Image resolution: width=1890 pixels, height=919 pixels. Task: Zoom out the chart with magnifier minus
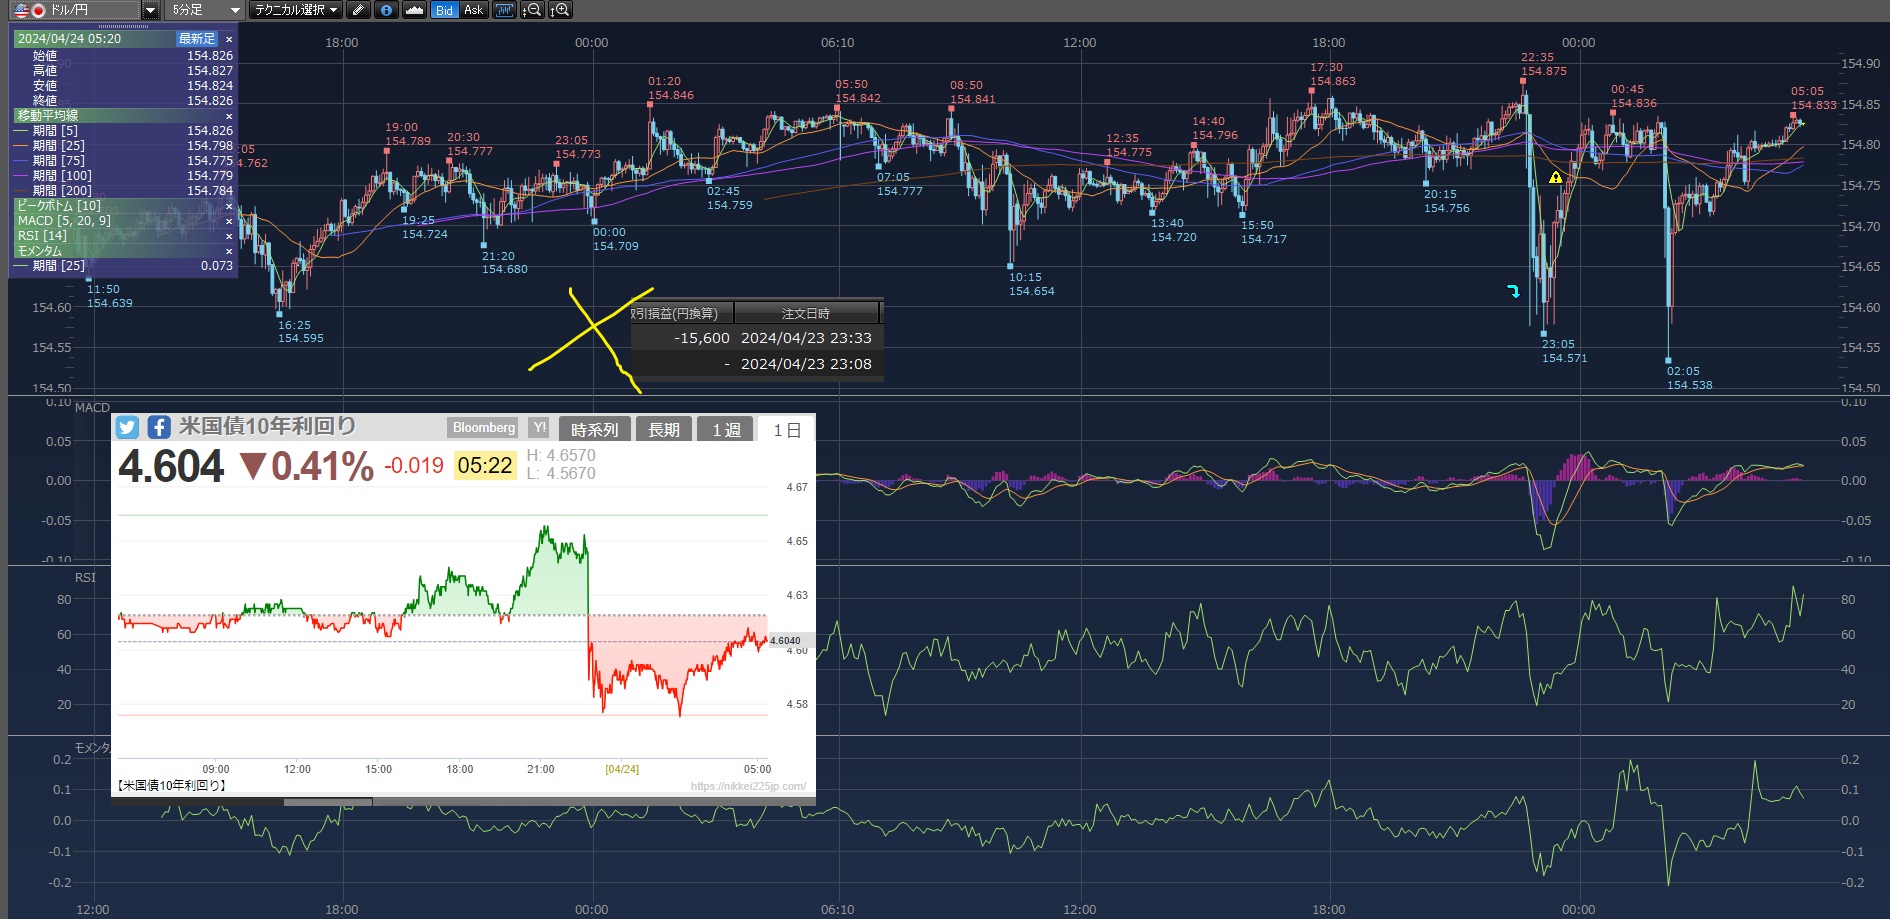(x=533, y=10)
